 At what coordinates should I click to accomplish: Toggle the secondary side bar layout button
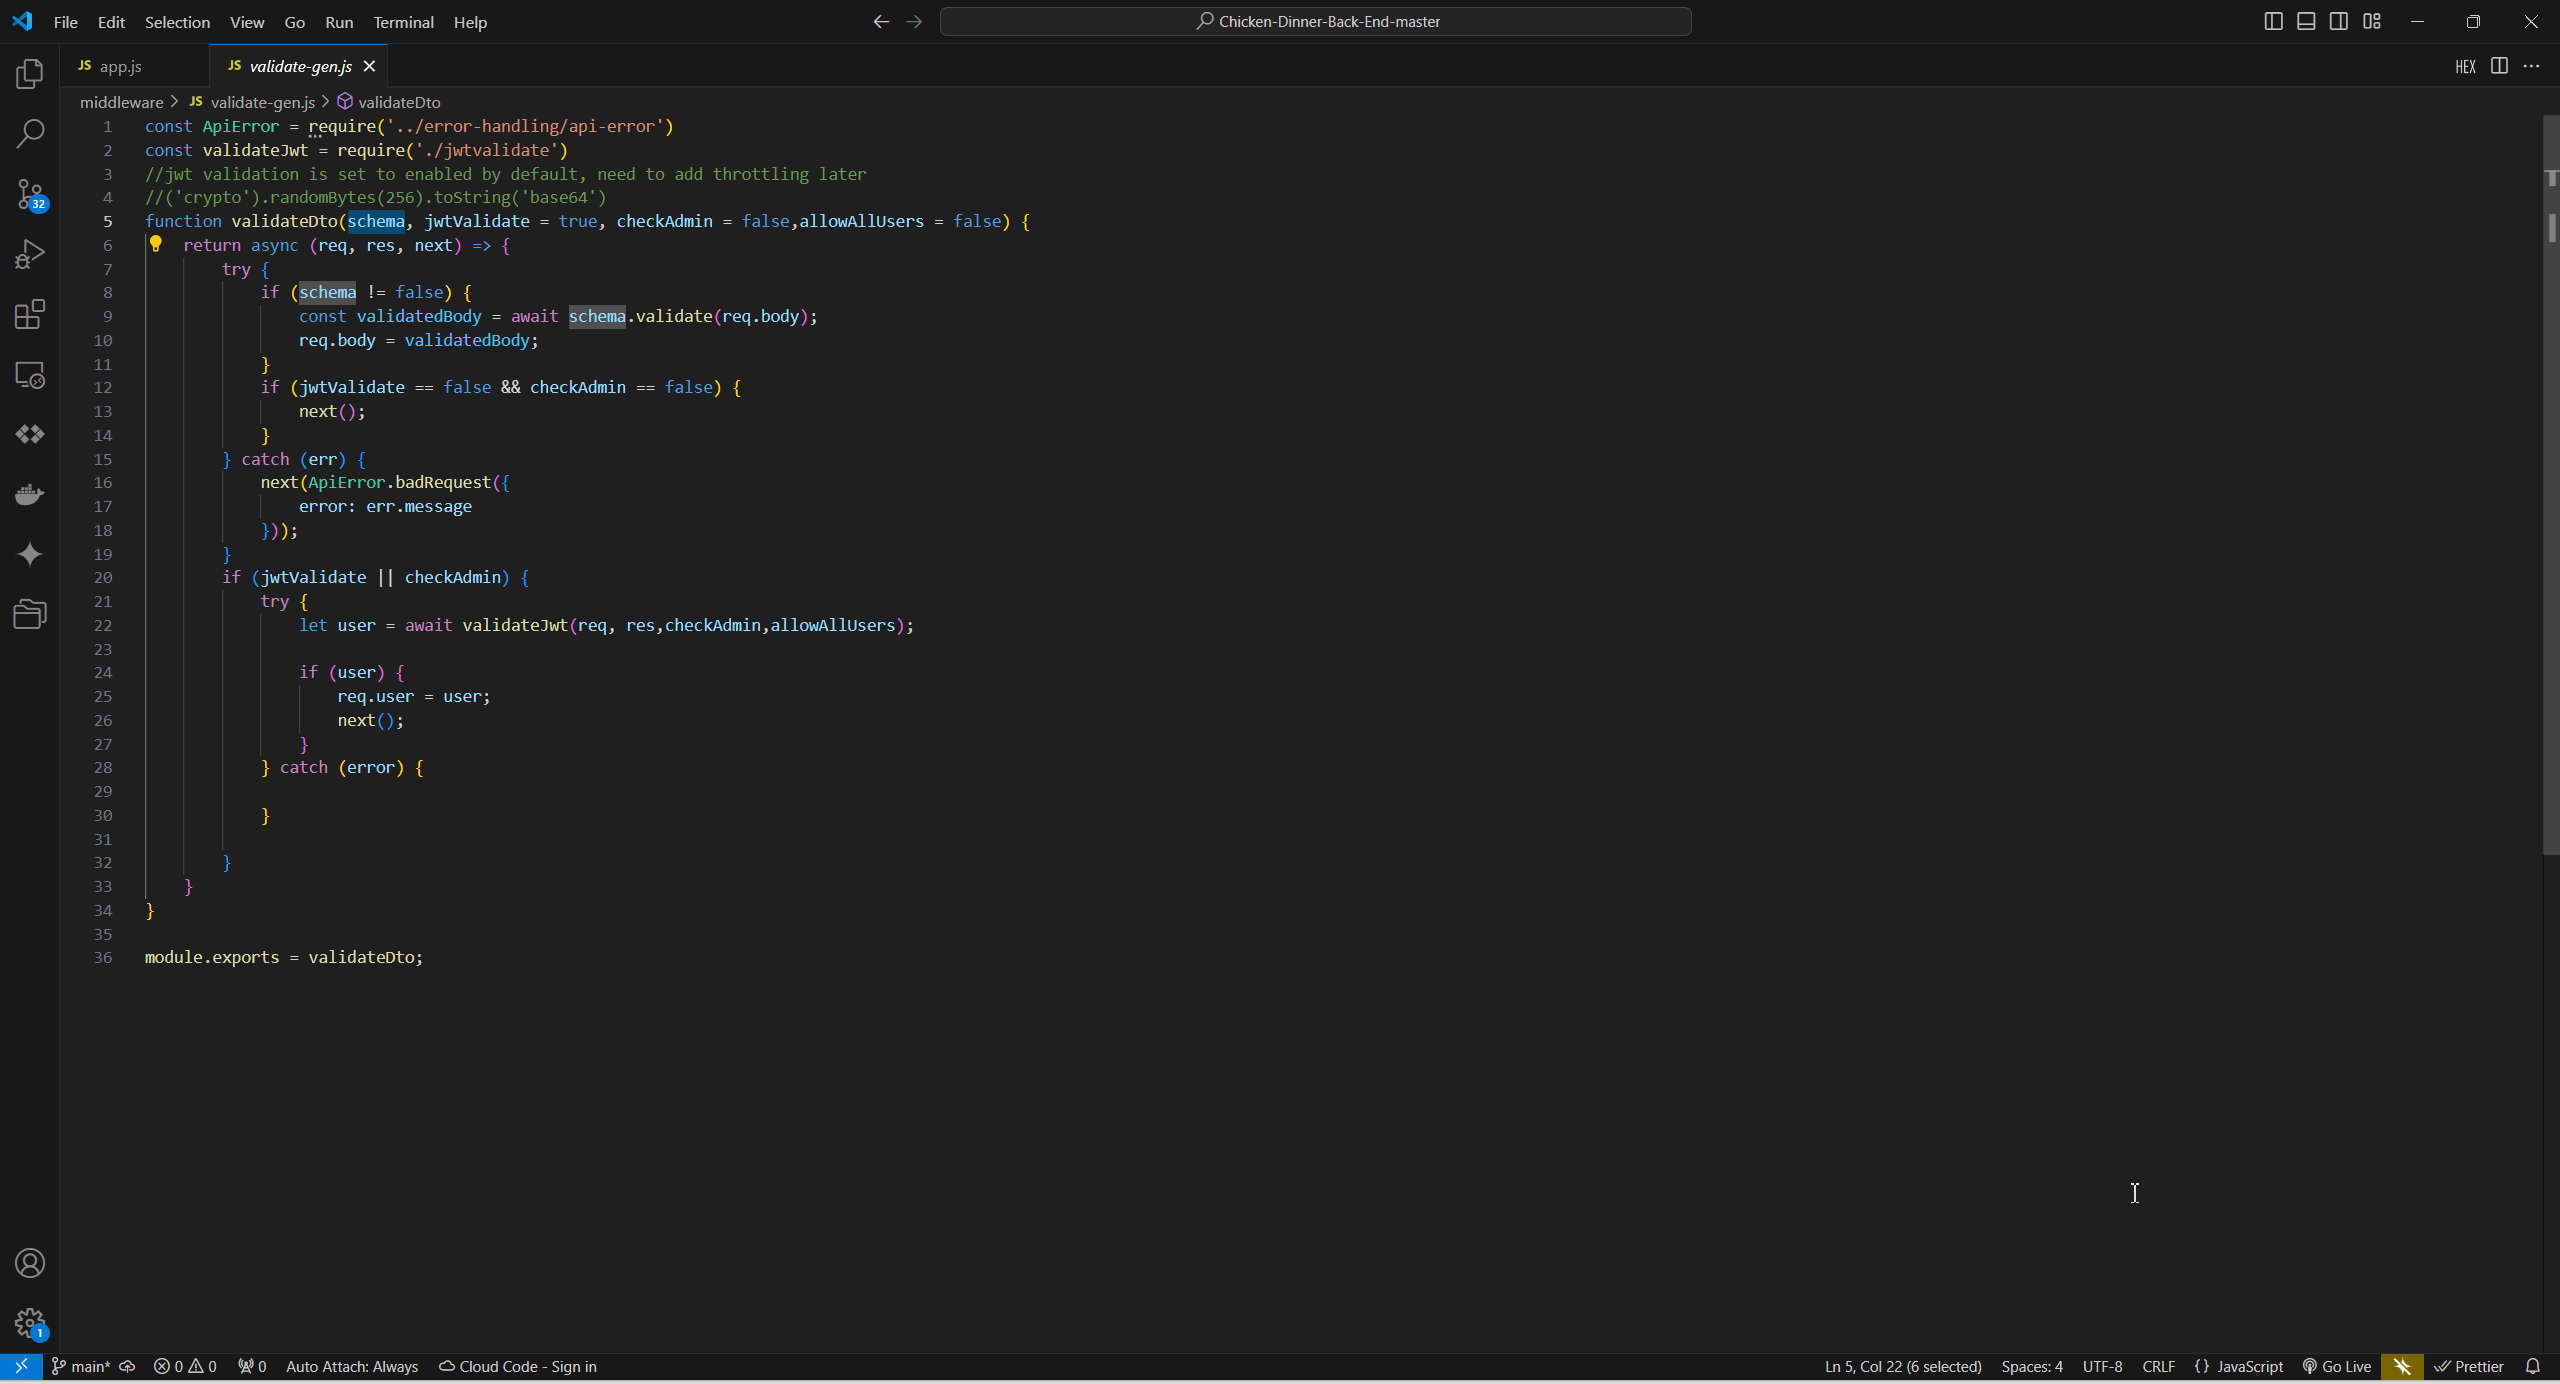click(x=2339, y=21)
